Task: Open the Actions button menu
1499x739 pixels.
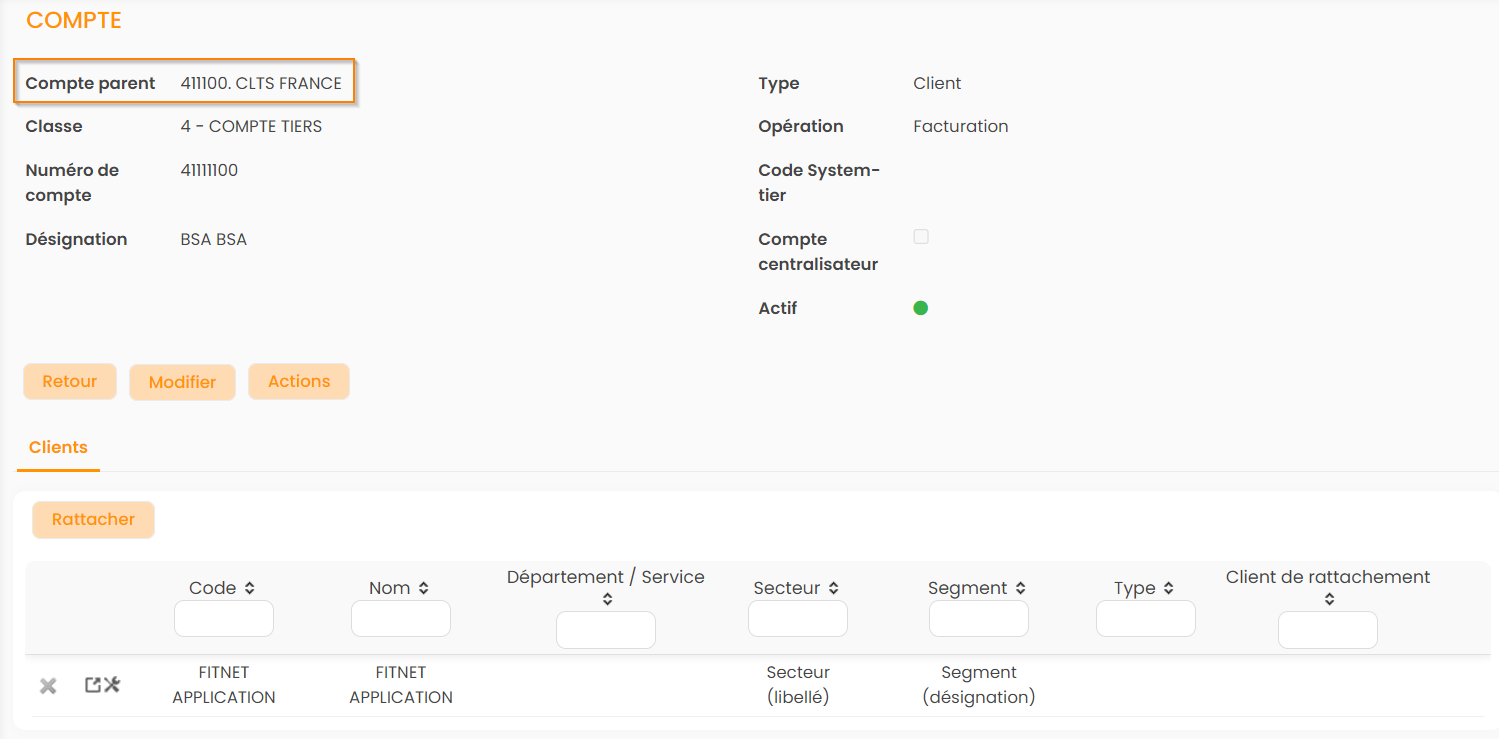Action: point(299,382)
